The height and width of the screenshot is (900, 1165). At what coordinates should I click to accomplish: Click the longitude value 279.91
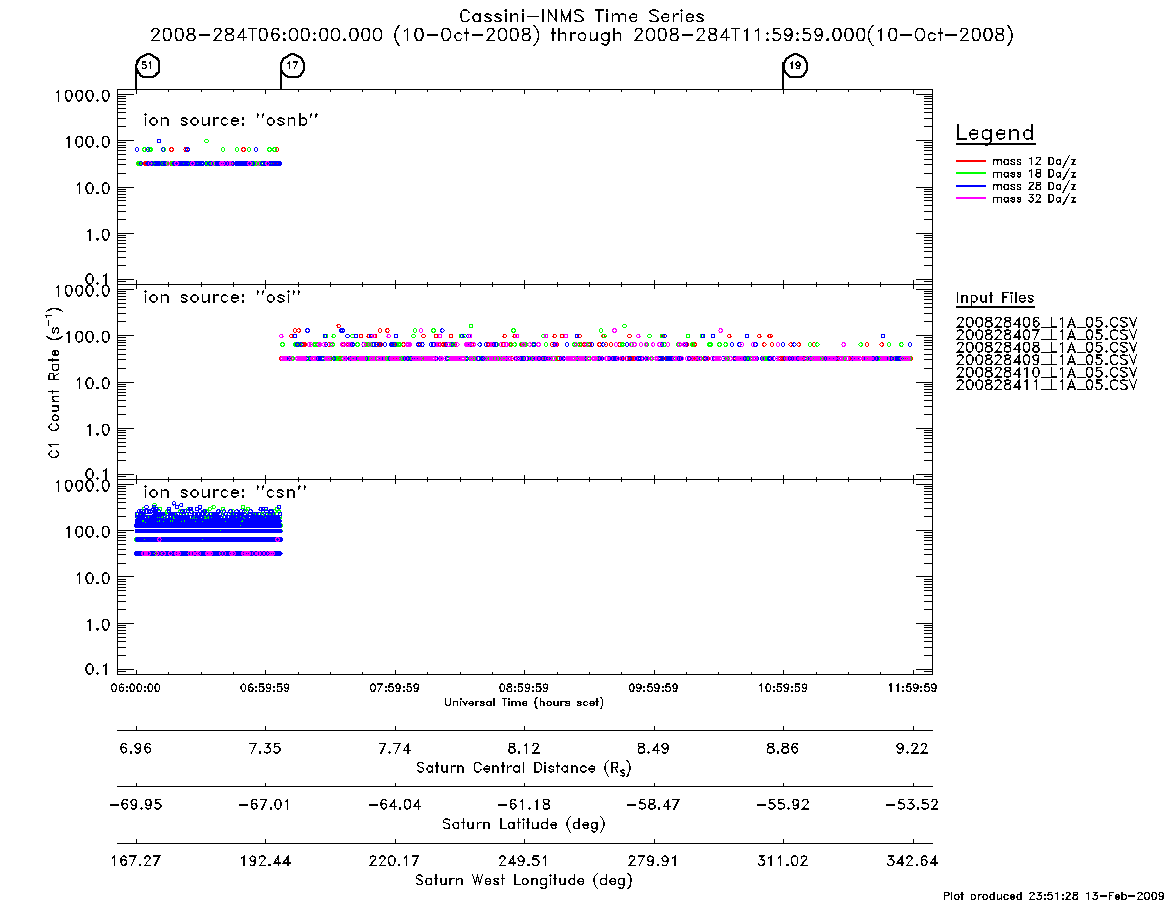coord(653,861)
